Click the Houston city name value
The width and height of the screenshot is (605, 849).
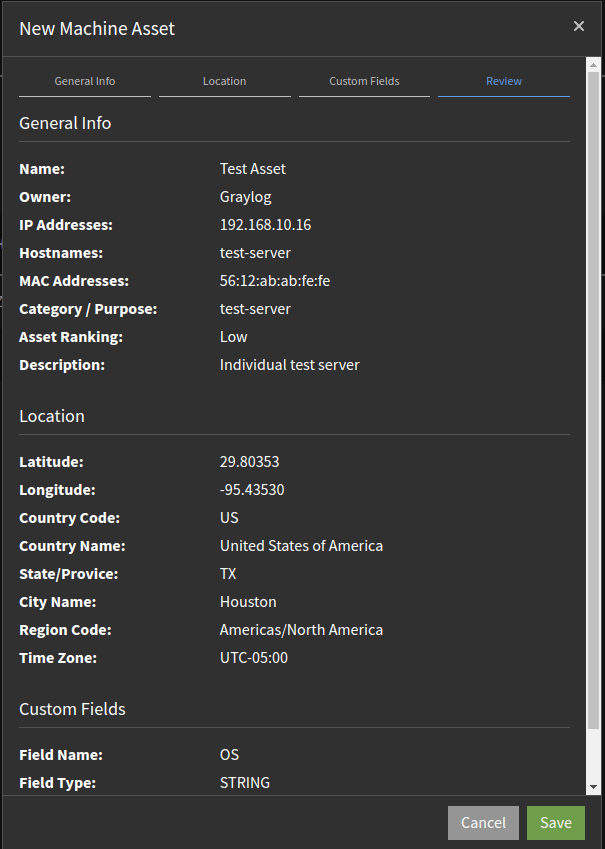tap(248, 602)
